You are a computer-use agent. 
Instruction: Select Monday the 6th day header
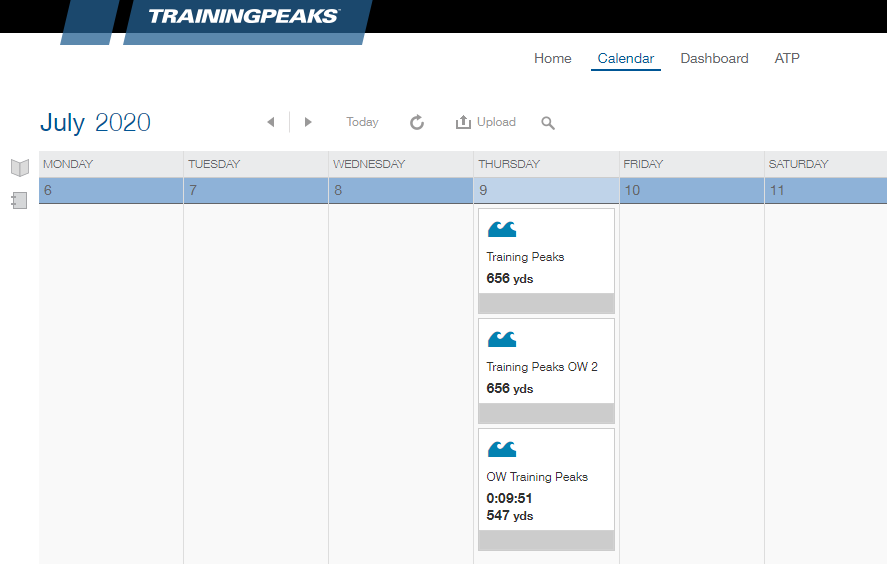pos(111,191)
